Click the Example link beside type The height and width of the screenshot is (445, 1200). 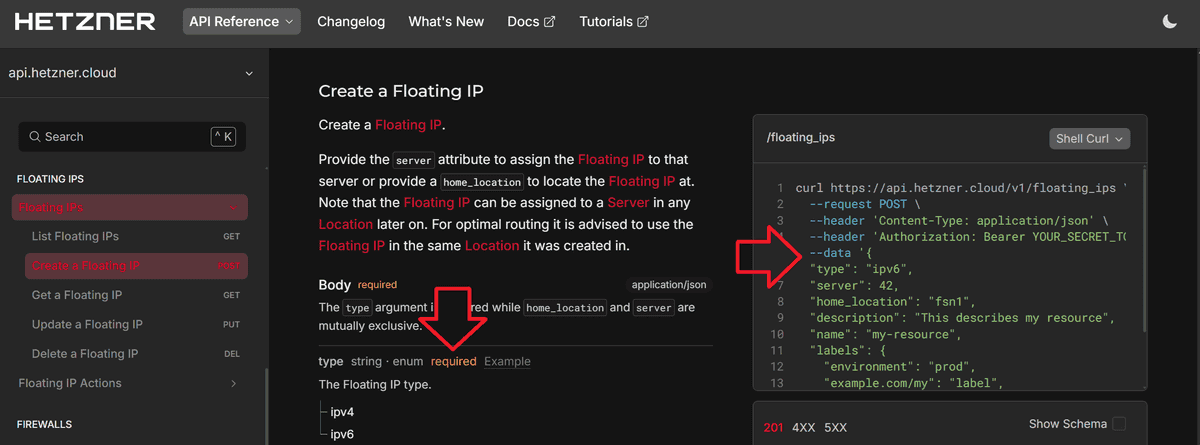coord(507,361)
